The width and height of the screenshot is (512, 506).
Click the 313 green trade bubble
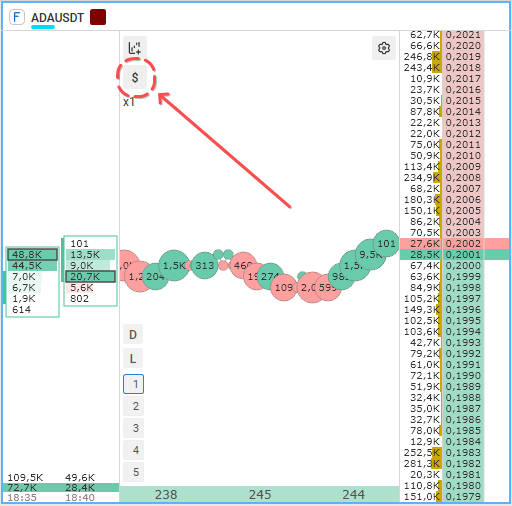[205, 265]
